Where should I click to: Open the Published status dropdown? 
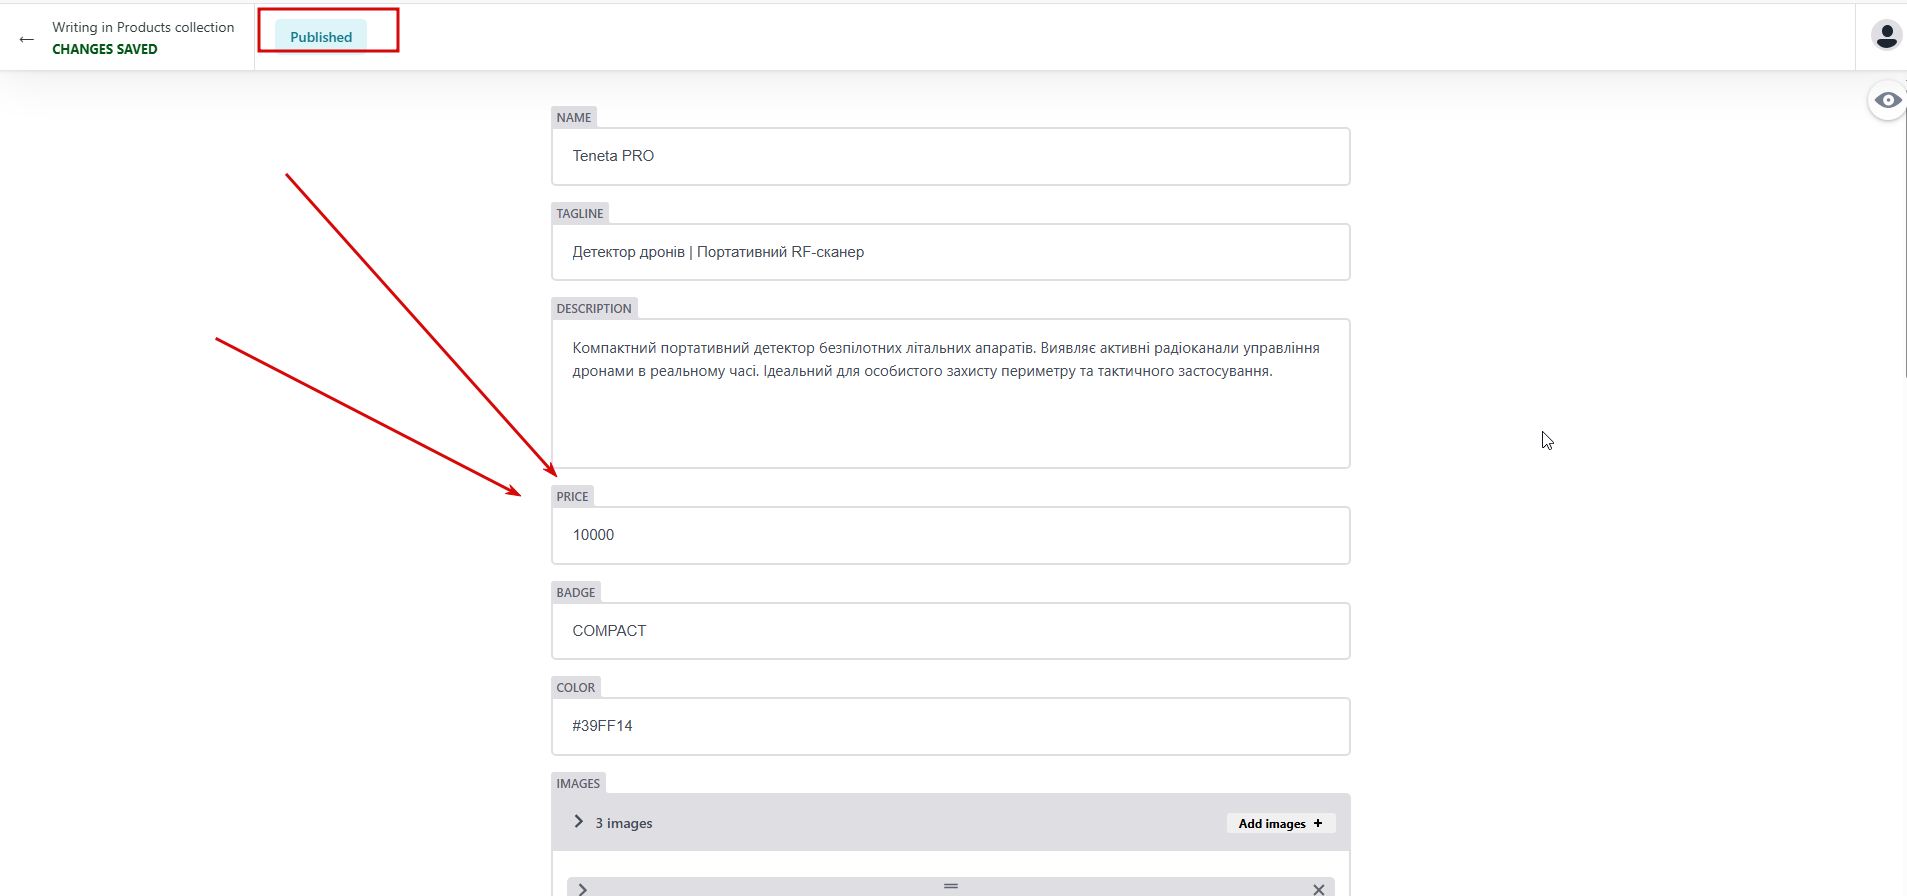(x=321, y=37)
